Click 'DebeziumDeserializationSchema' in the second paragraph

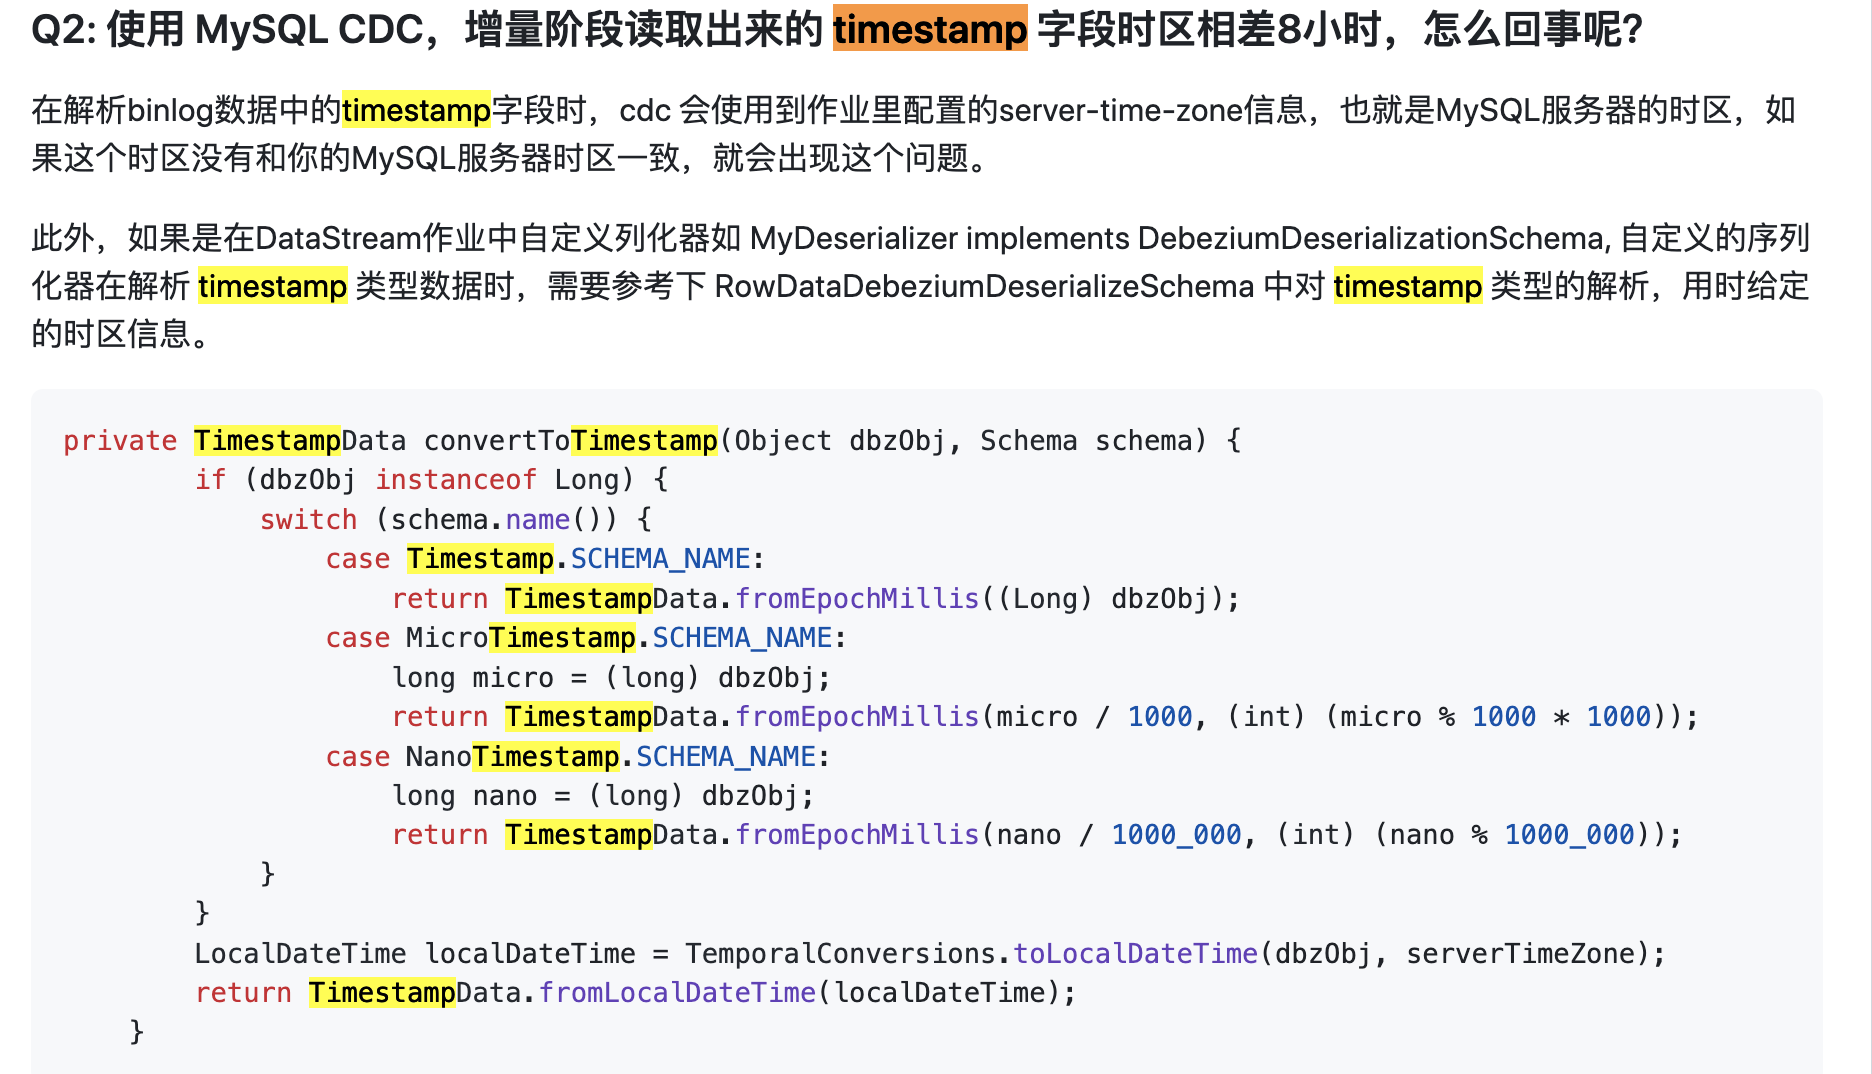click(x=1371, y=238)
